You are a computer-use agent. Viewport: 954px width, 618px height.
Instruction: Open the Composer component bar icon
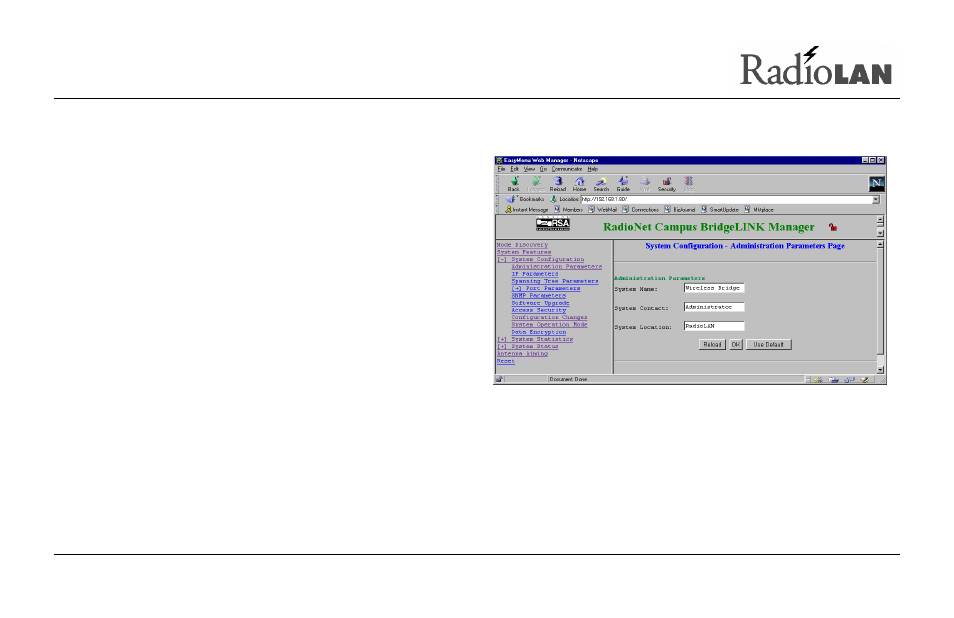(865, 380)
